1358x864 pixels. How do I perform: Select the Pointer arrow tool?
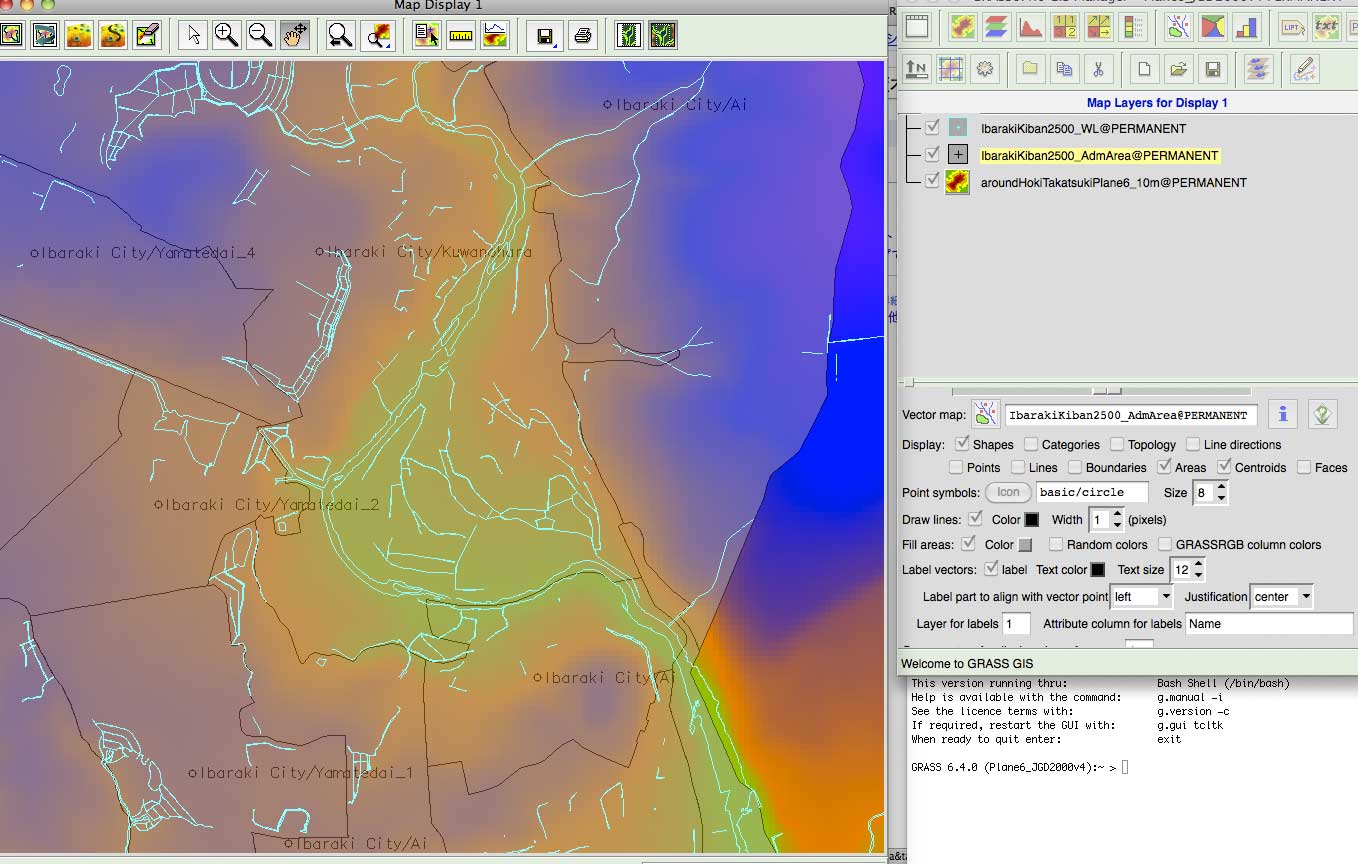pyautogui.click(x=193, y=36)
